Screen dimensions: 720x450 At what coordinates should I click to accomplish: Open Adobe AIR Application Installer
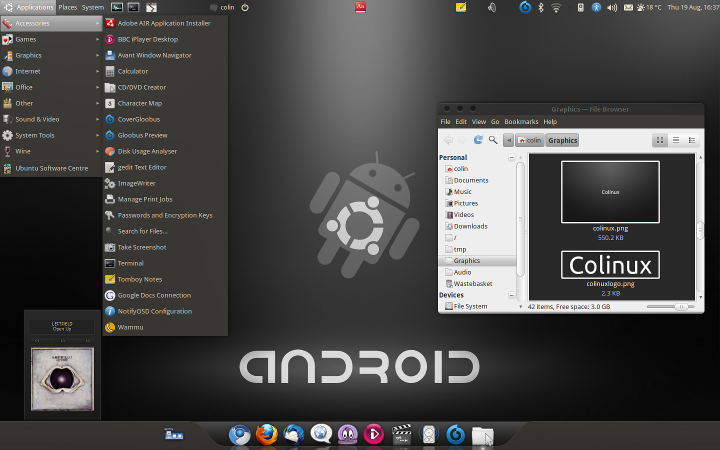165,23
